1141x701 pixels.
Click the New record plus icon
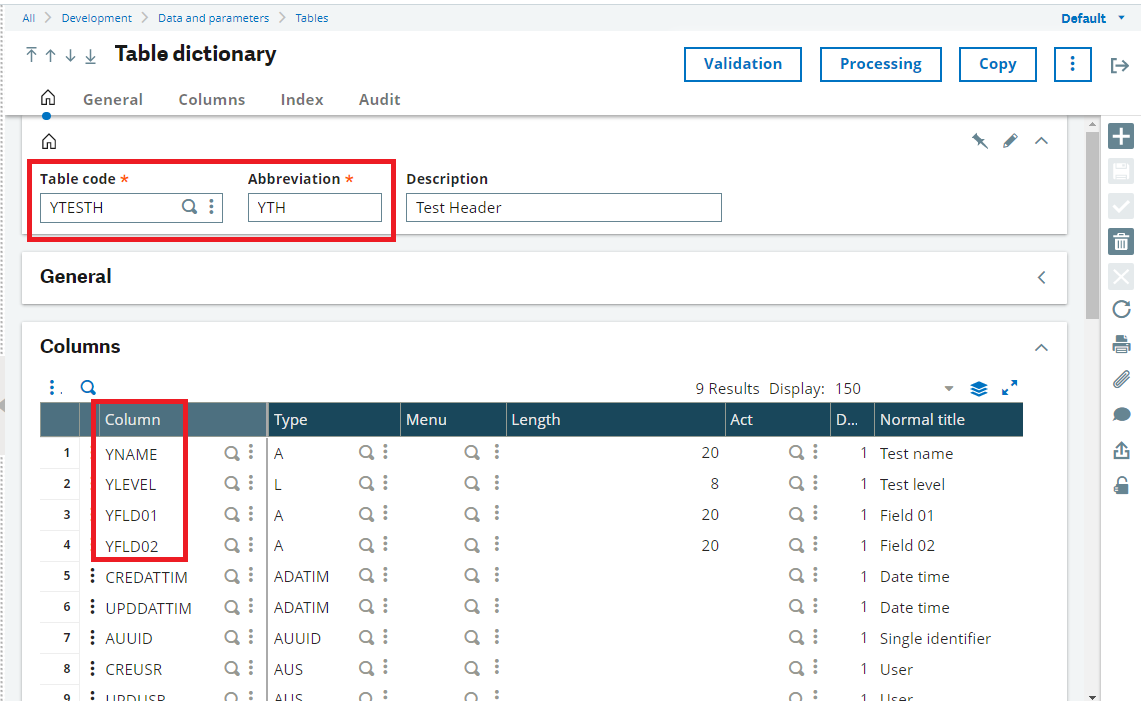pos(1121,137)
